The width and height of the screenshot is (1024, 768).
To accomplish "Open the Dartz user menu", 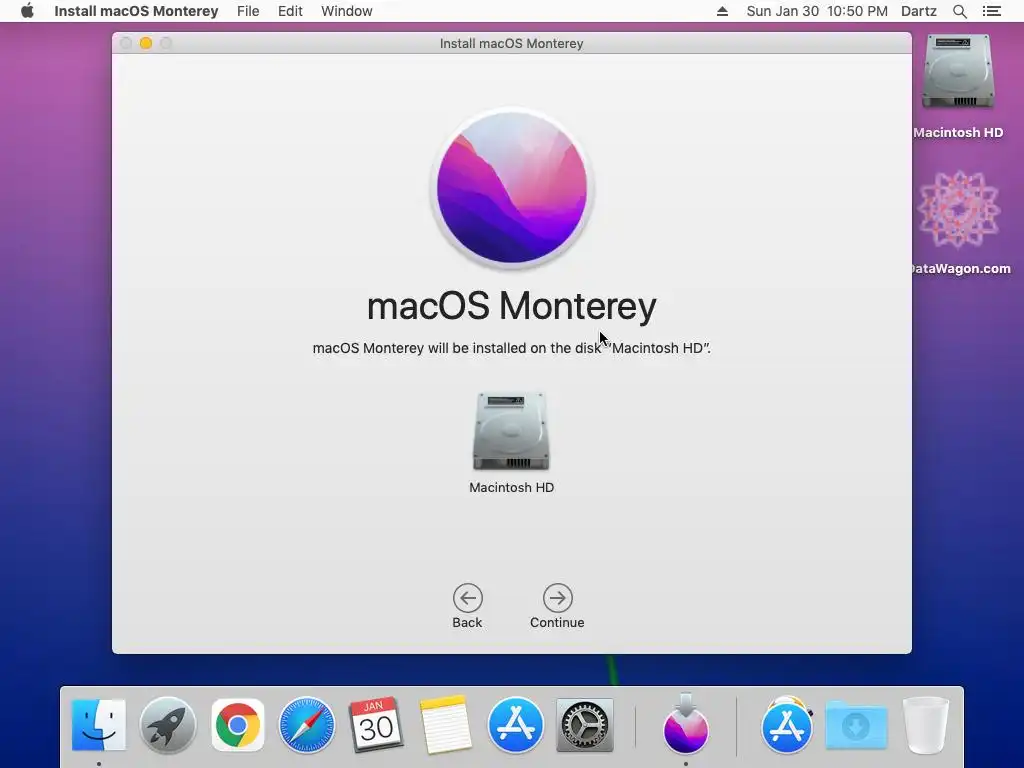I will (x=919, y=11).
